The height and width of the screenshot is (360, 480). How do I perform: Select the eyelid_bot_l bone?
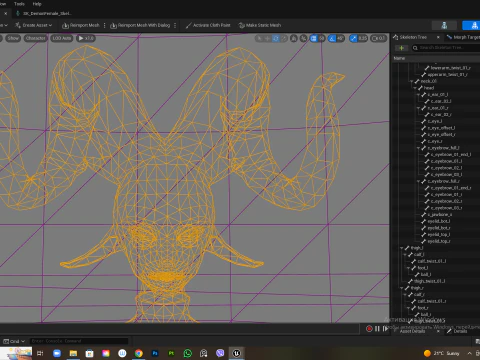coord(438,221)
